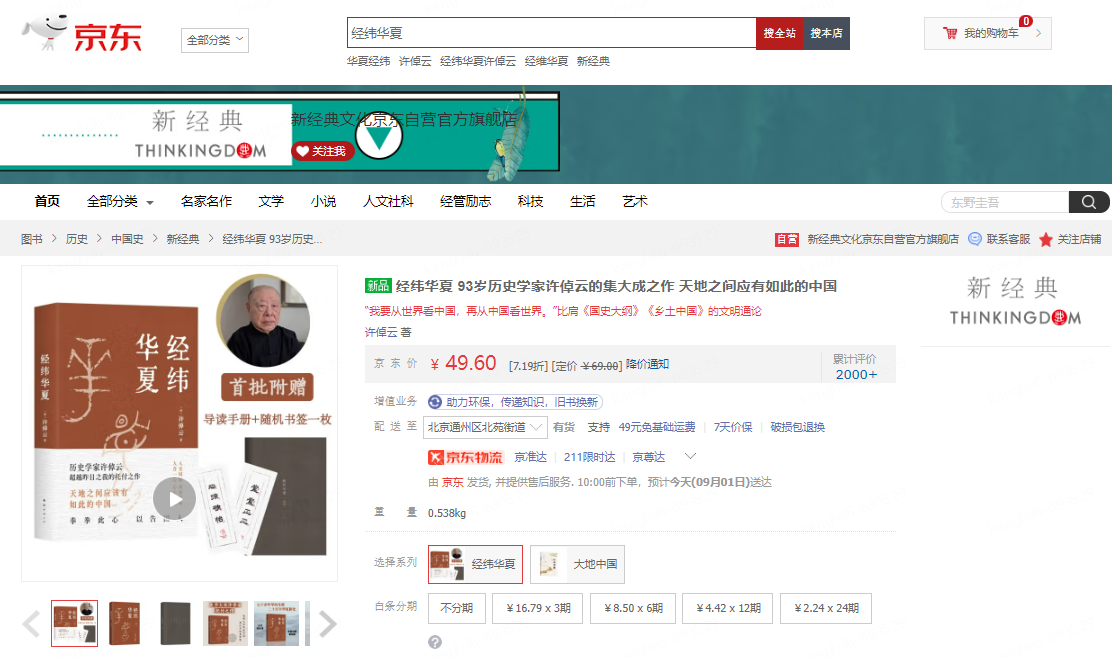The image size is (1112, 658).
Task: Expand the logistics services chevron
Action: [x=690, y=456]
